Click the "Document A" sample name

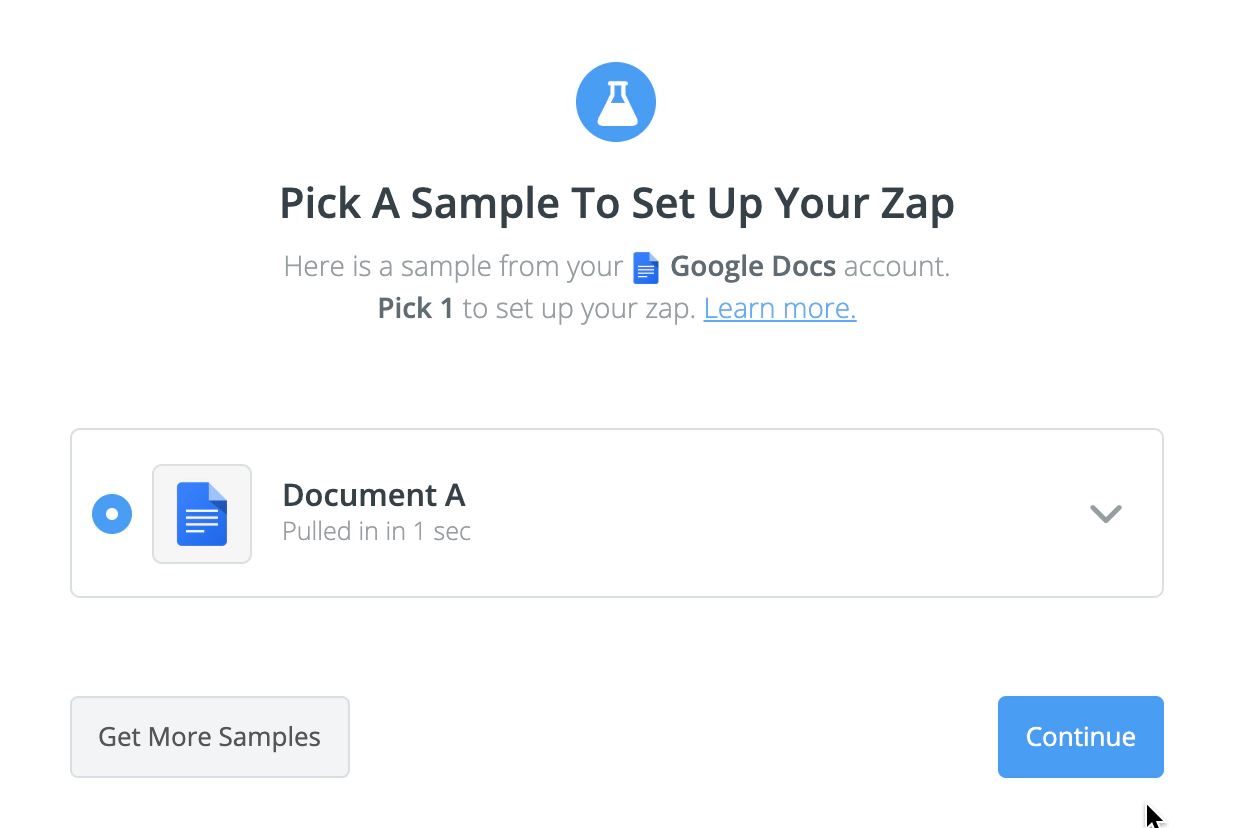(374, 495)
